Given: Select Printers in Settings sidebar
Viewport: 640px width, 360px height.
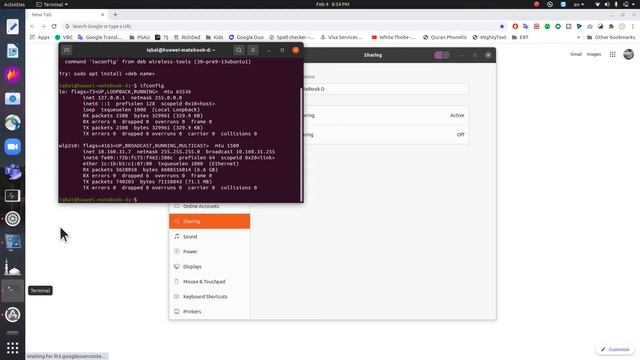Looking at the screenshot, I should click(x=210, y=311).
